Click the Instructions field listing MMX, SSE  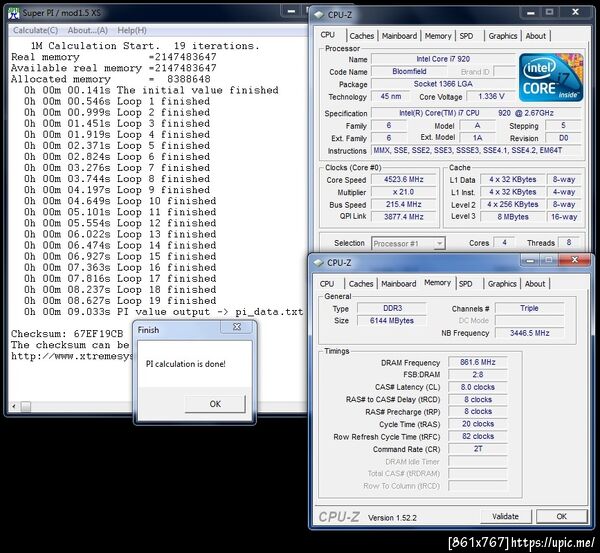476,150
